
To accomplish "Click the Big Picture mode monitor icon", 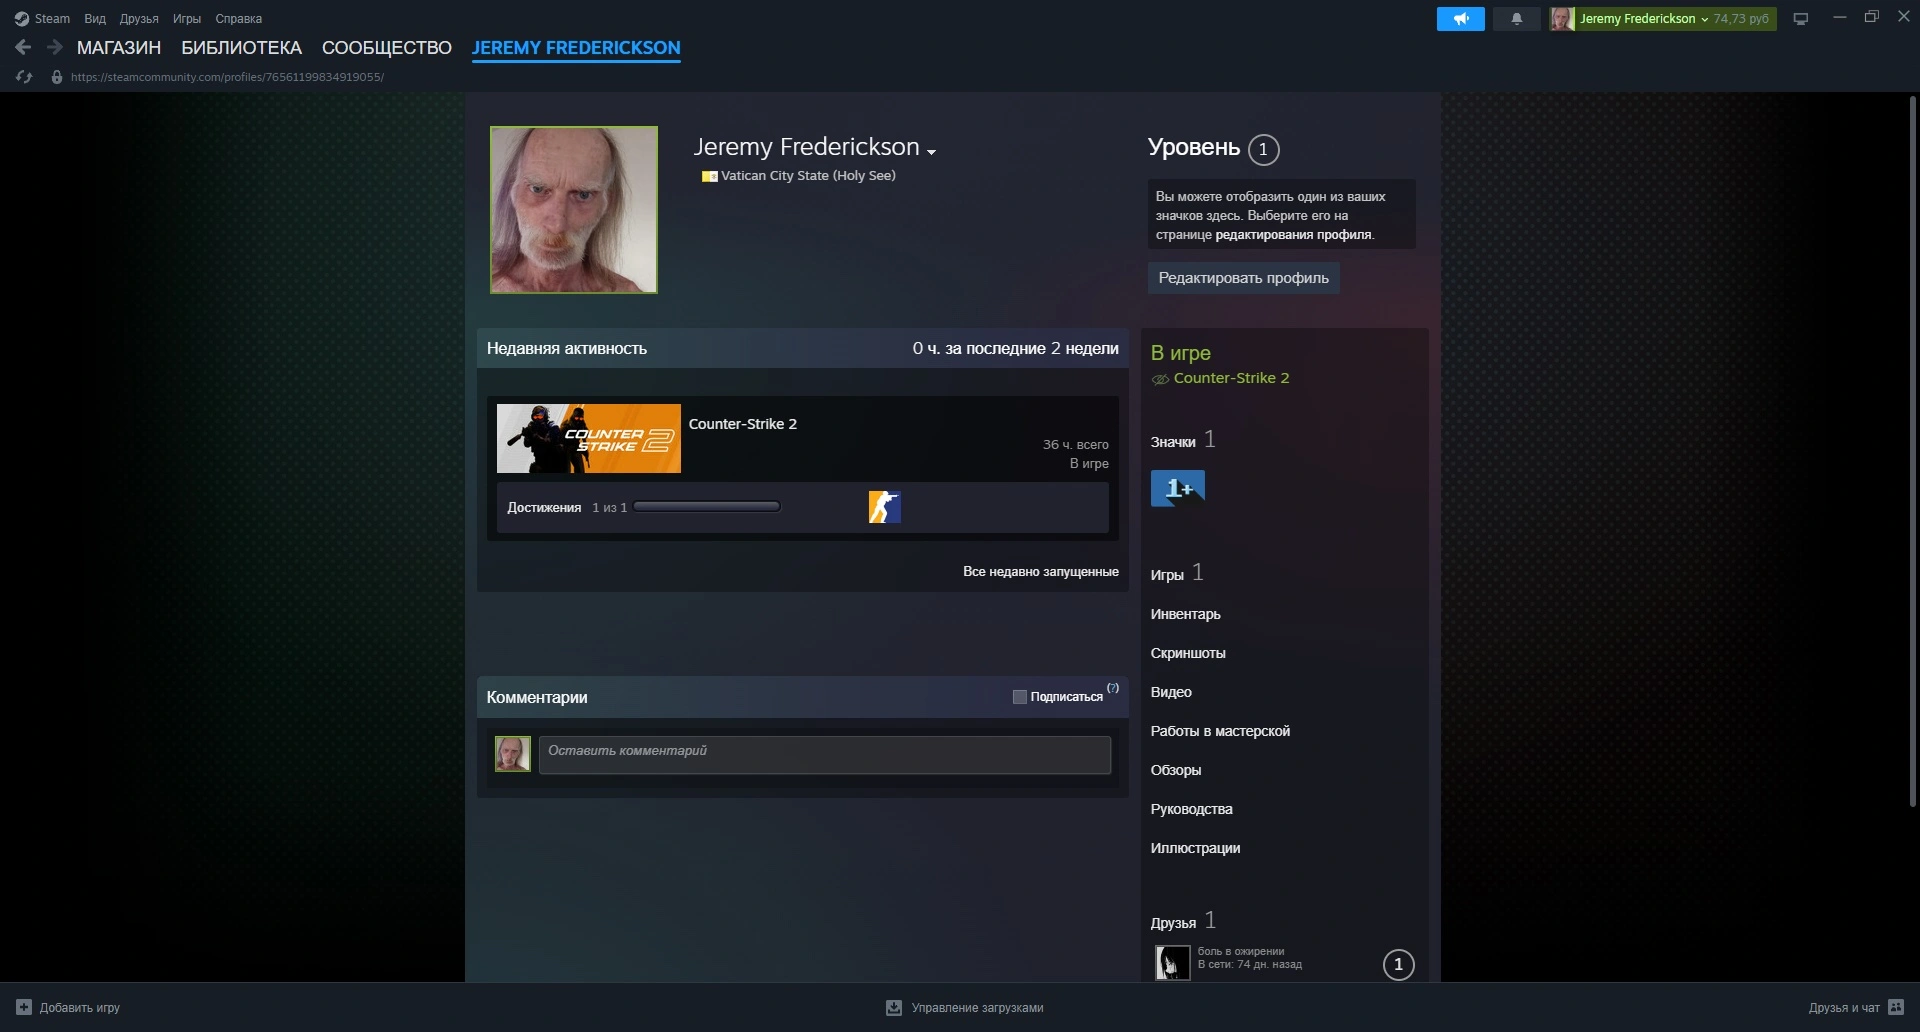I will 1800,19.
